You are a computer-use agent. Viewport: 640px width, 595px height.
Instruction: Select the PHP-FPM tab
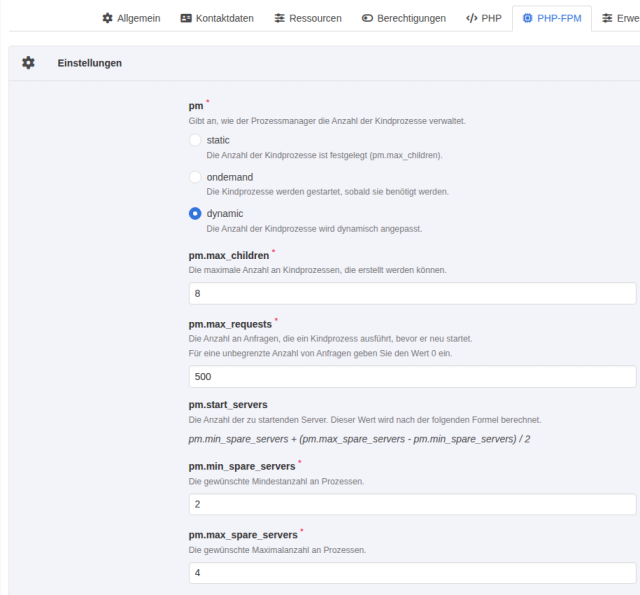552,18
